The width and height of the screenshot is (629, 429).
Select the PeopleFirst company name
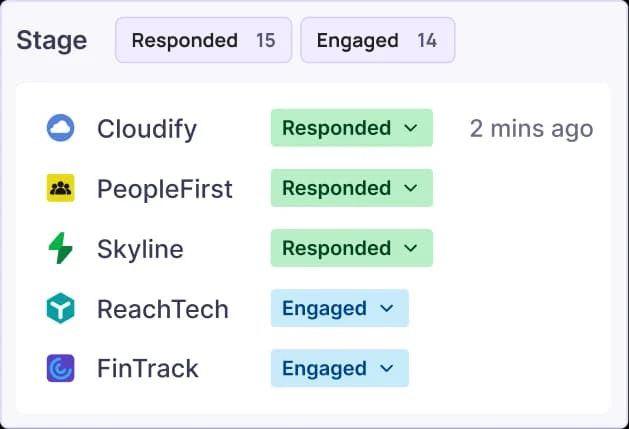pyautogui.click(x=165, y=189)
